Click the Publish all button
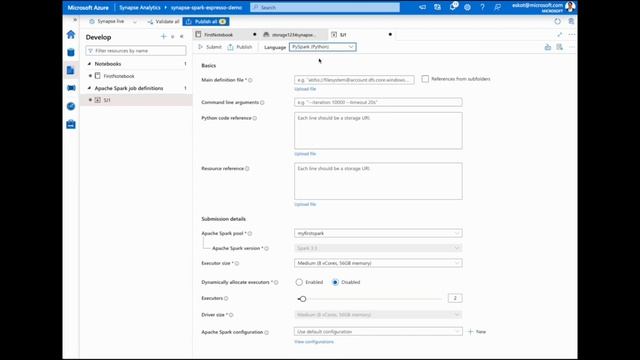Screen dimensions: 640x360 (x=206, y=21)
